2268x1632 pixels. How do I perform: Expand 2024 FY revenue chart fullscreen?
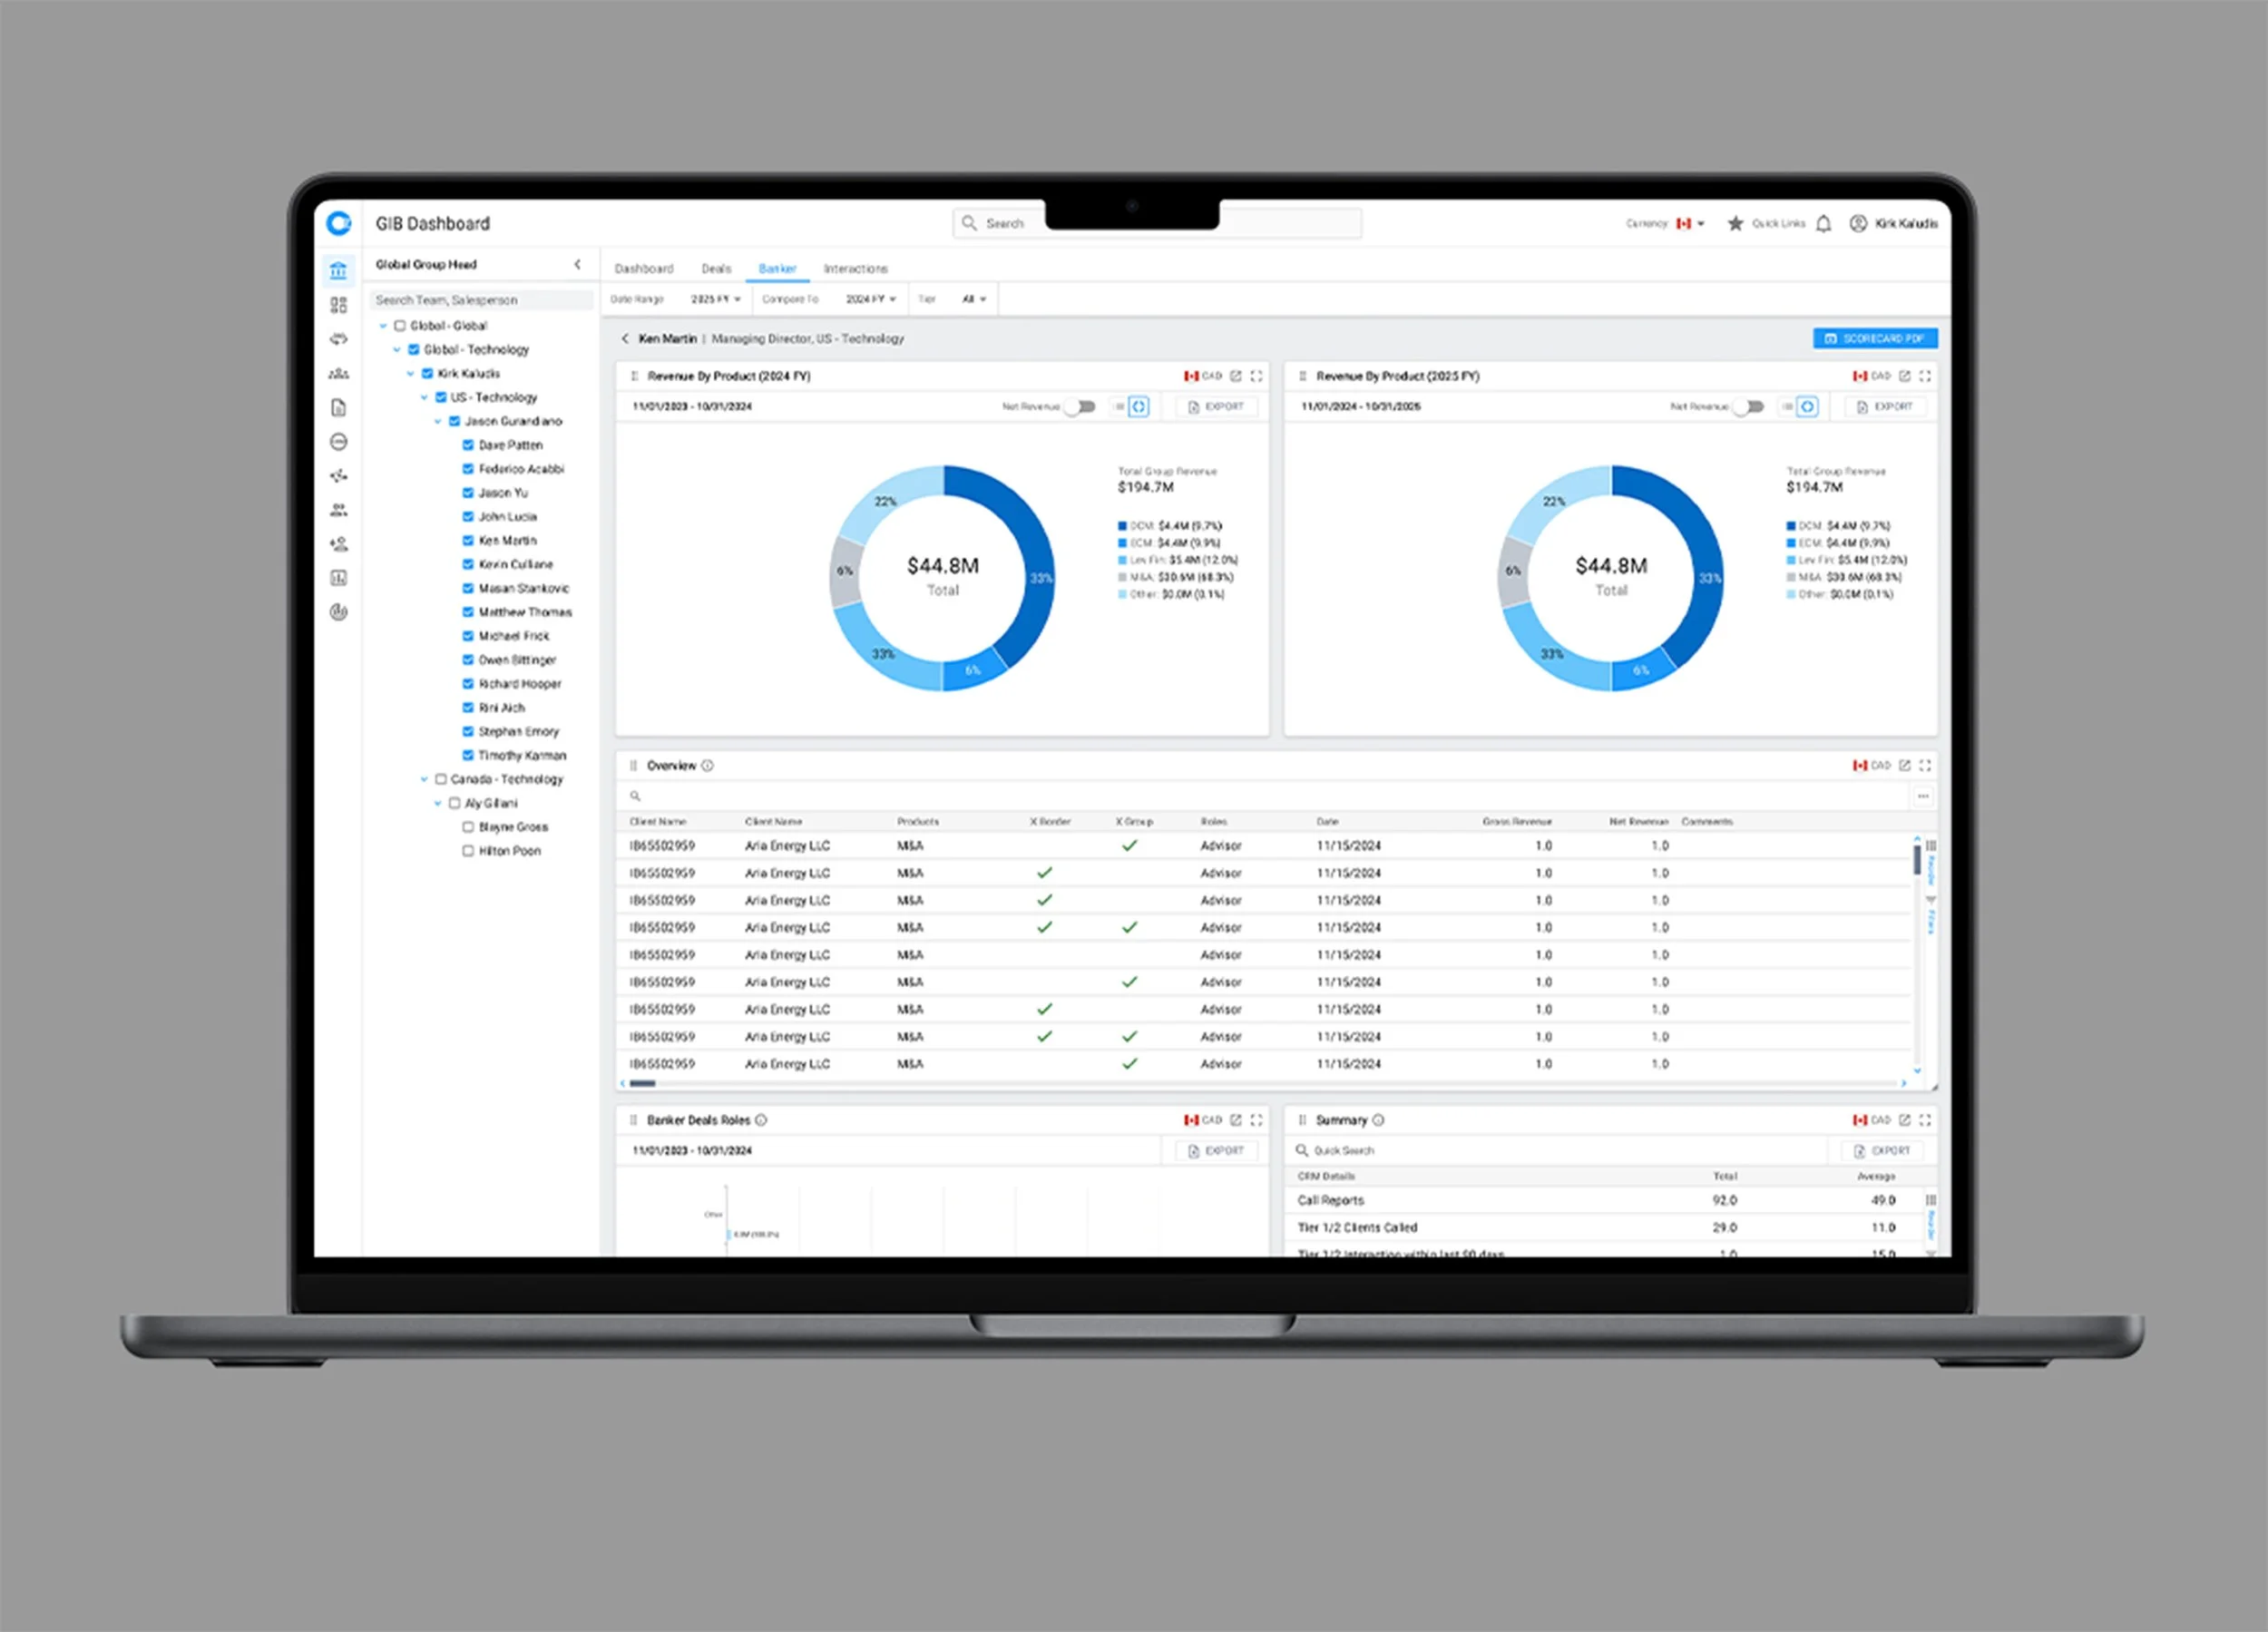[1256, 376]
